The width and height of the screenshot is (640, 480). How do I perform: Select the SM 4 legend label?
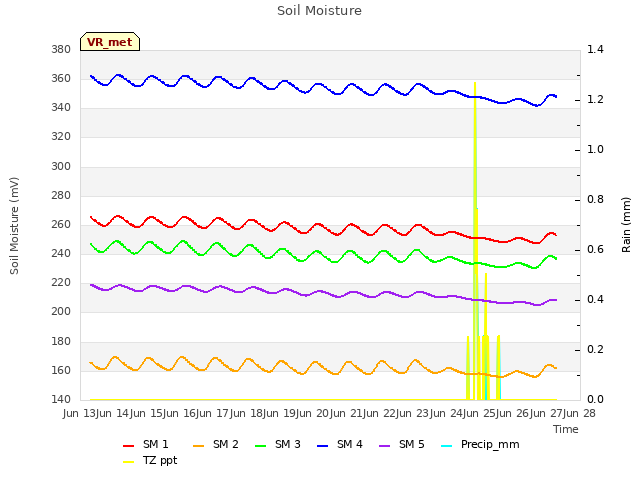(x=350, y=444)
